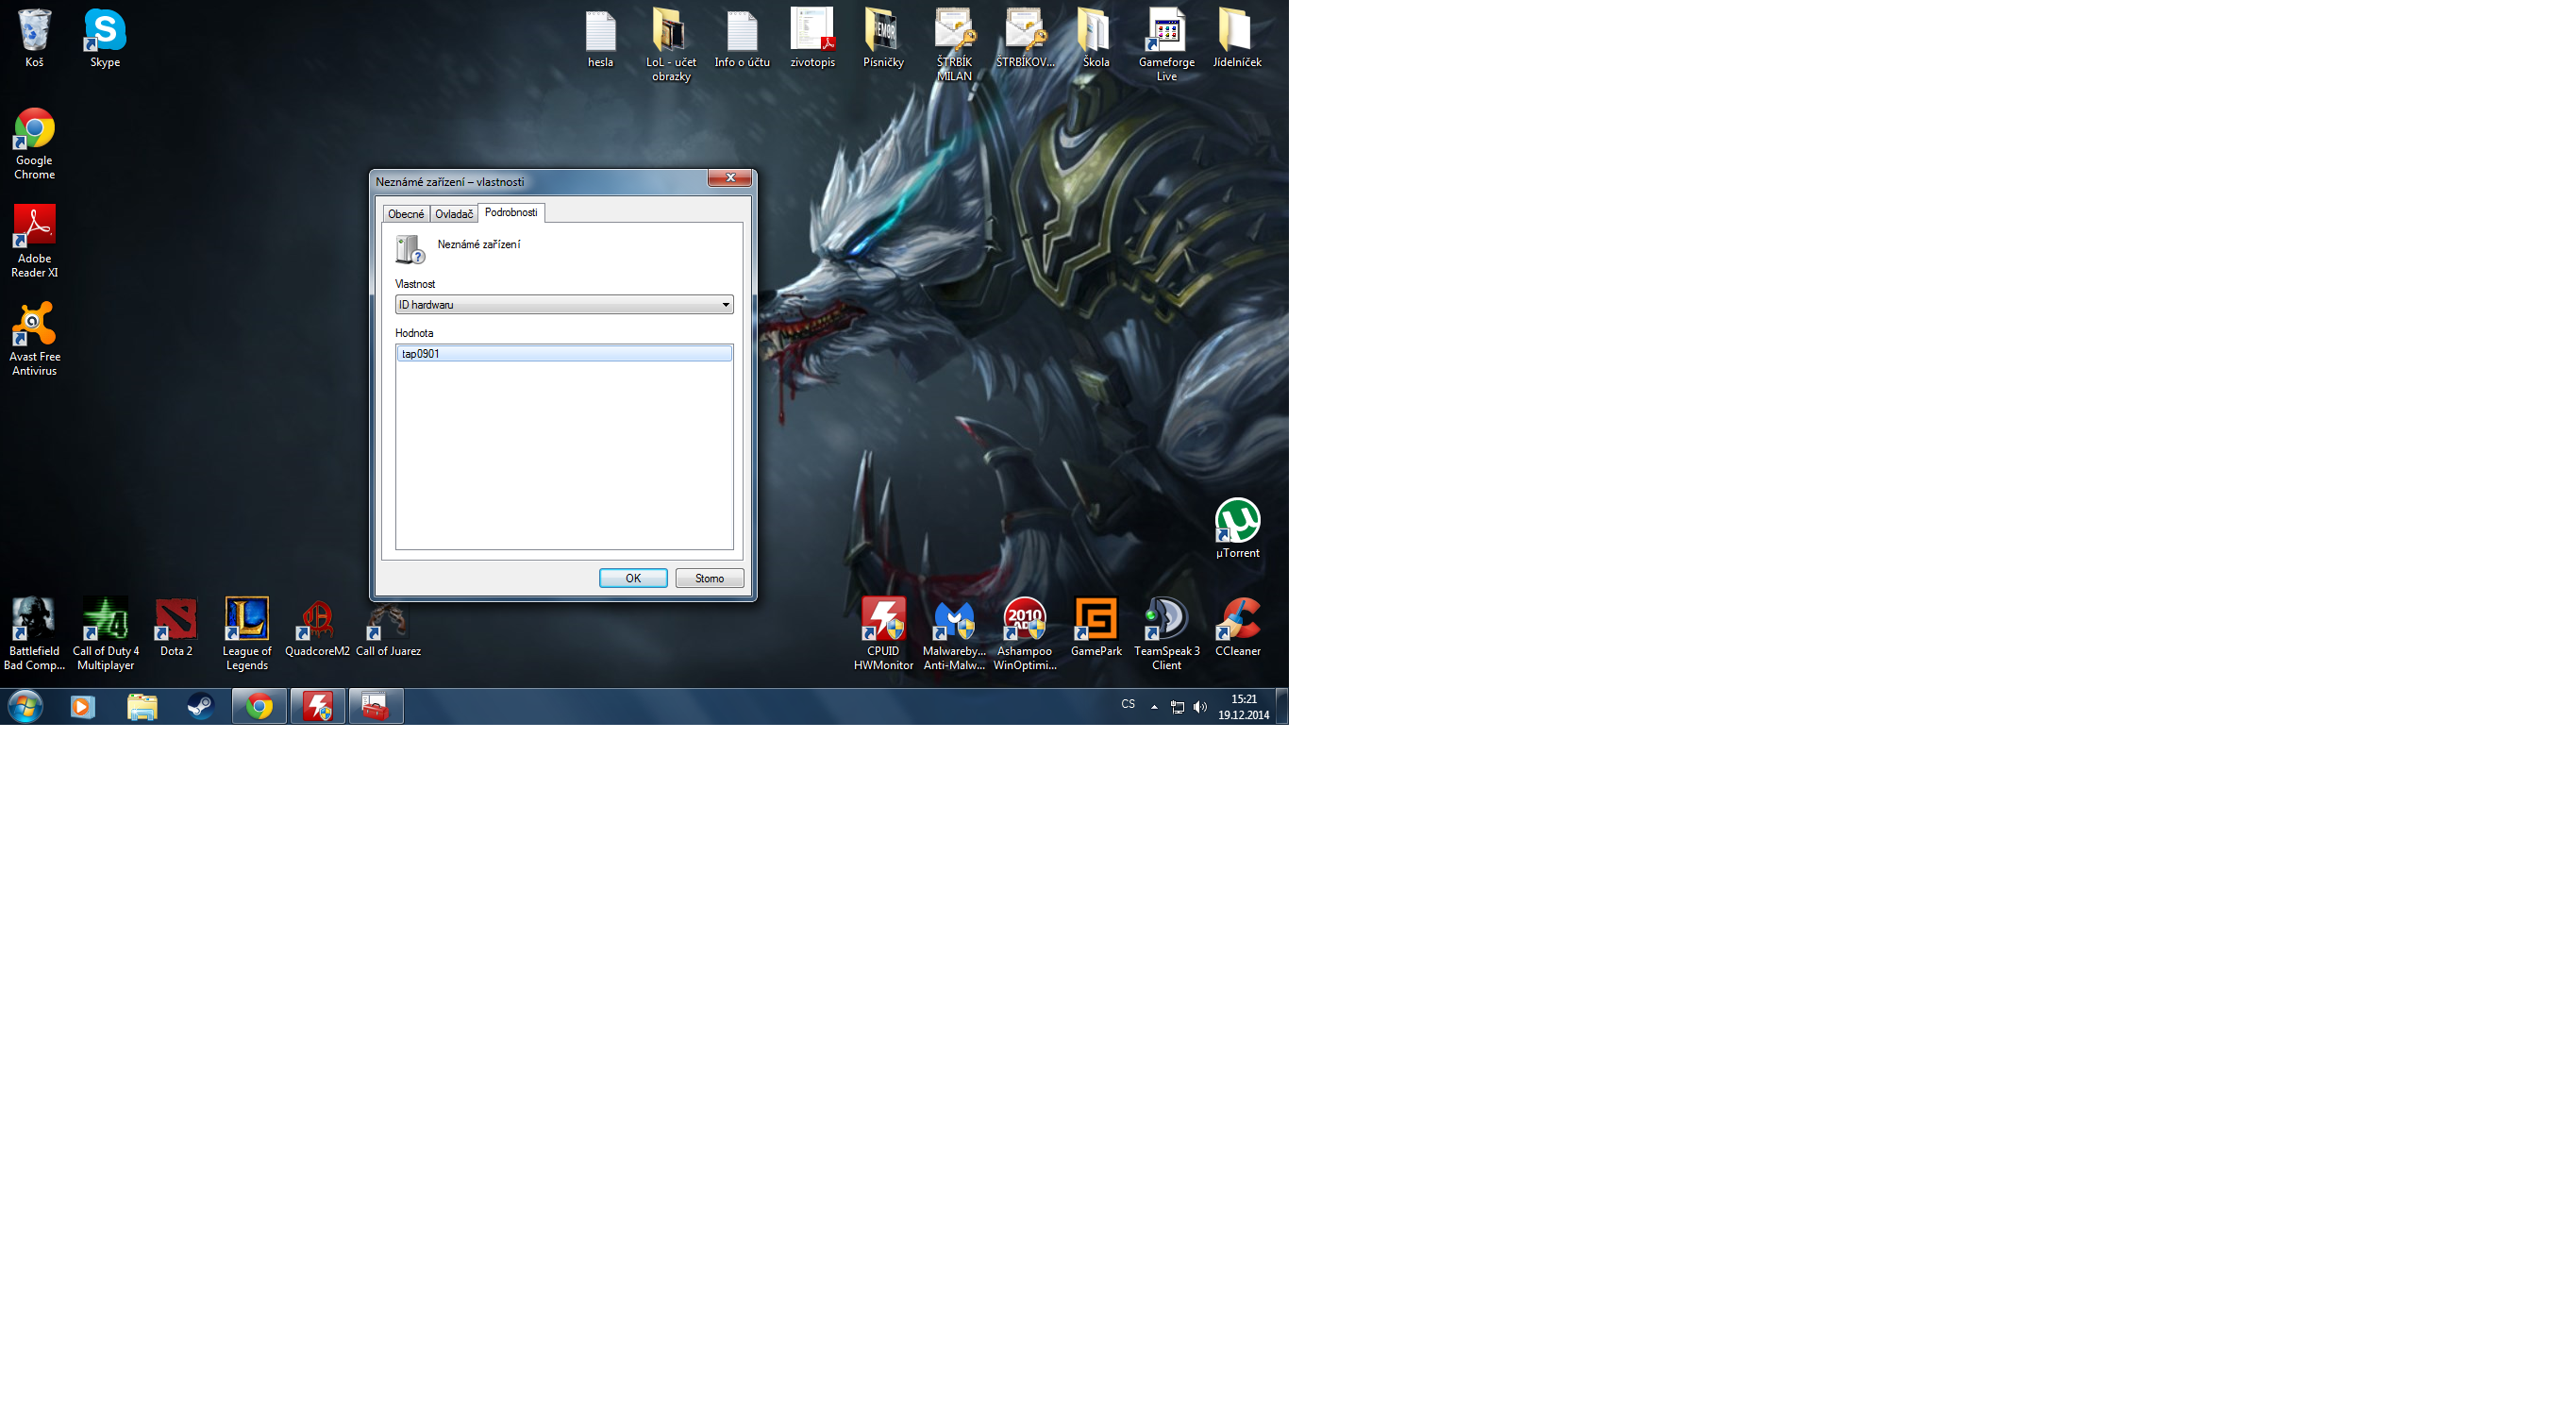The height and width of the screenshot is (1427, 2576).
Task: Open Google Chrome desktop shortcut
Action: click(34, 144)
